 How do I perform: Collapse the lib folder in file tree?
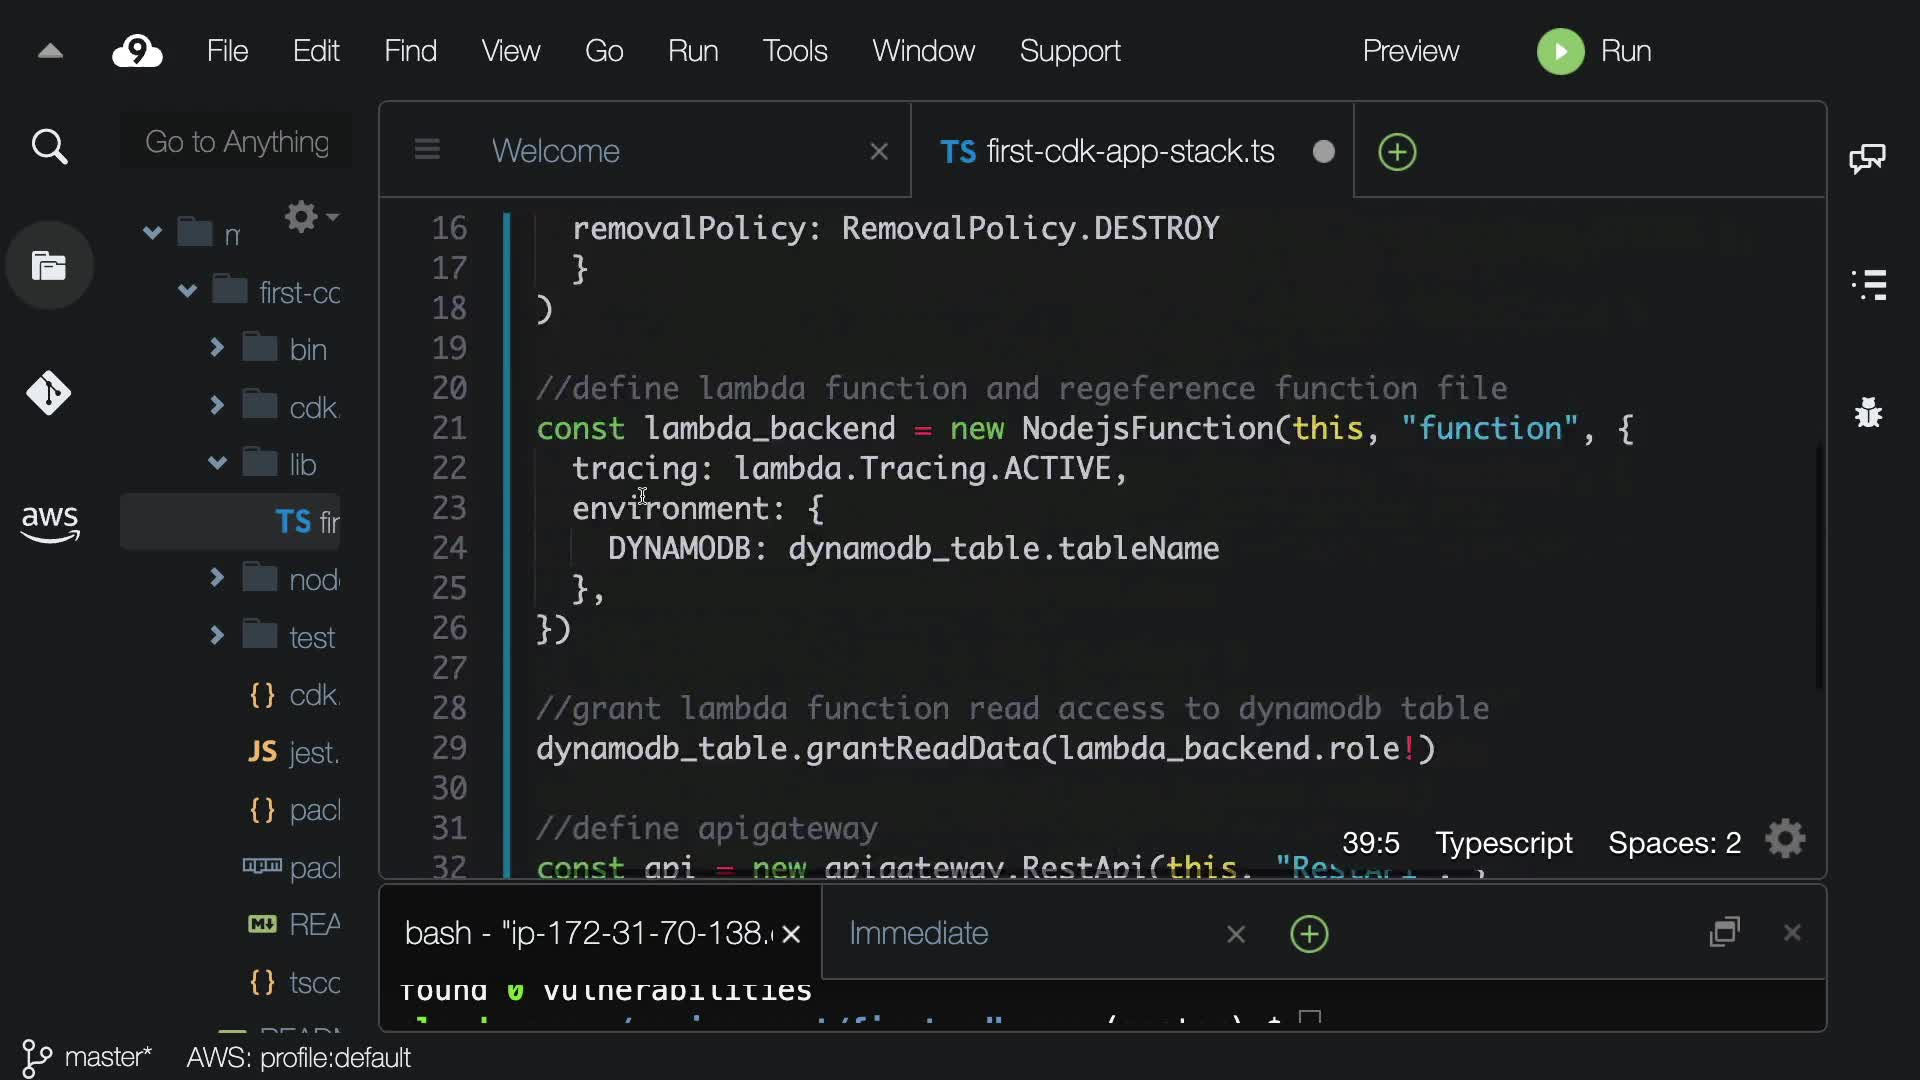coord(217,463)
